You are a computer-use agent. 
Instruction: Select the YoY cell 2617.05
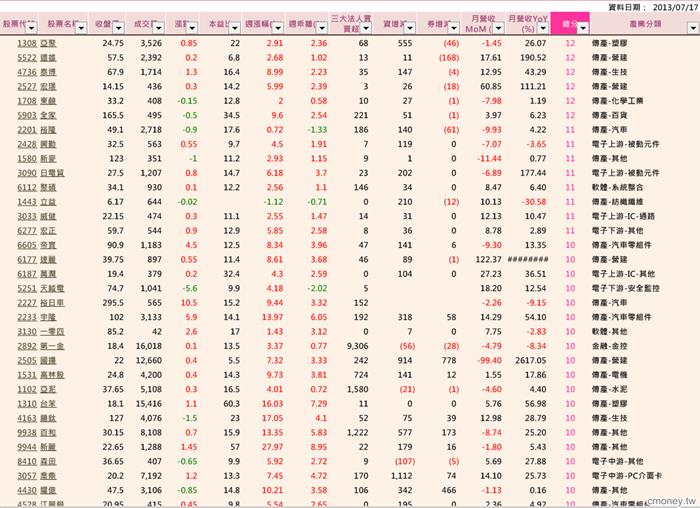click(531, 361)
